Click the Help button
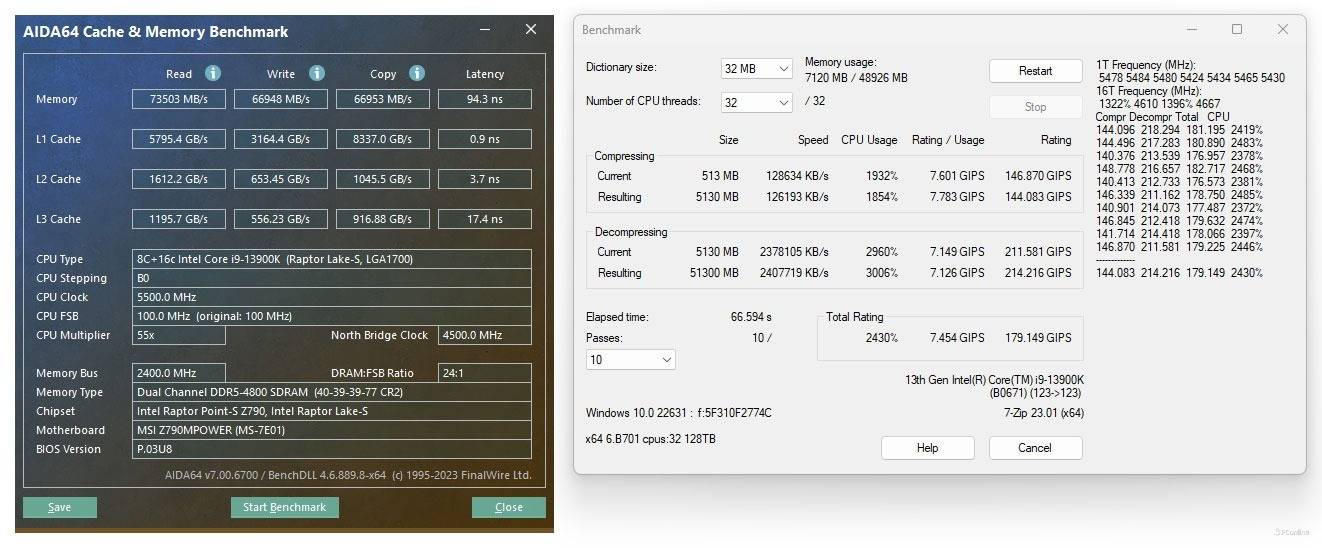 coord(927,448)
